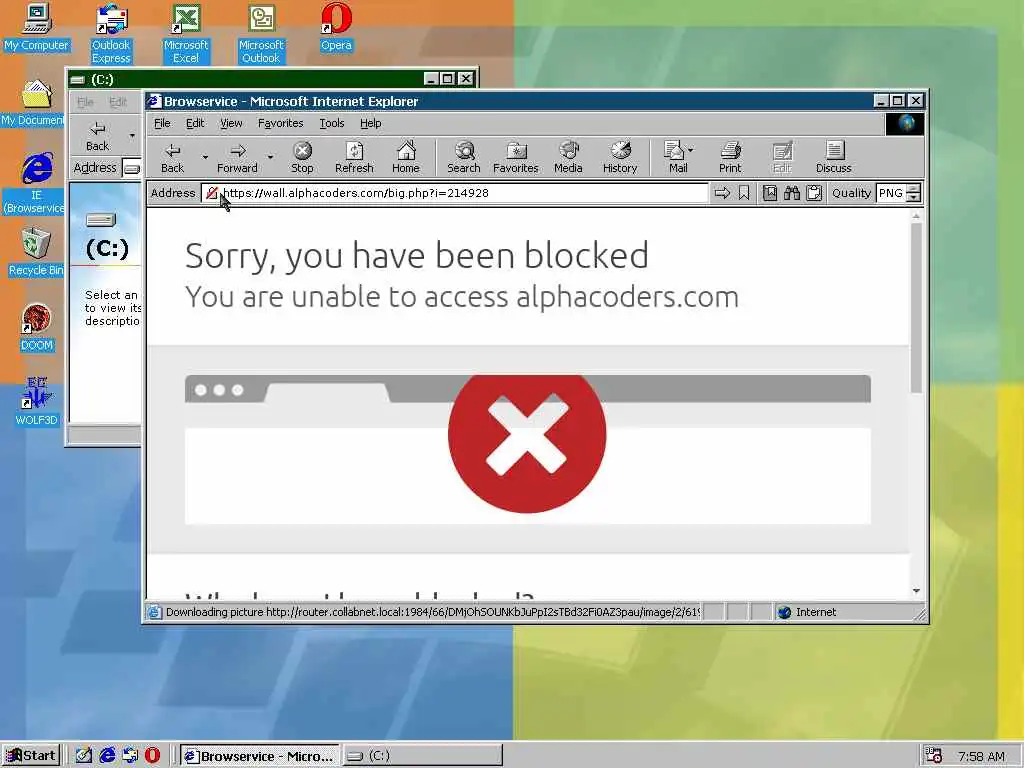Open the View menu
The image size is (1024, 768).
coord(231,123)
